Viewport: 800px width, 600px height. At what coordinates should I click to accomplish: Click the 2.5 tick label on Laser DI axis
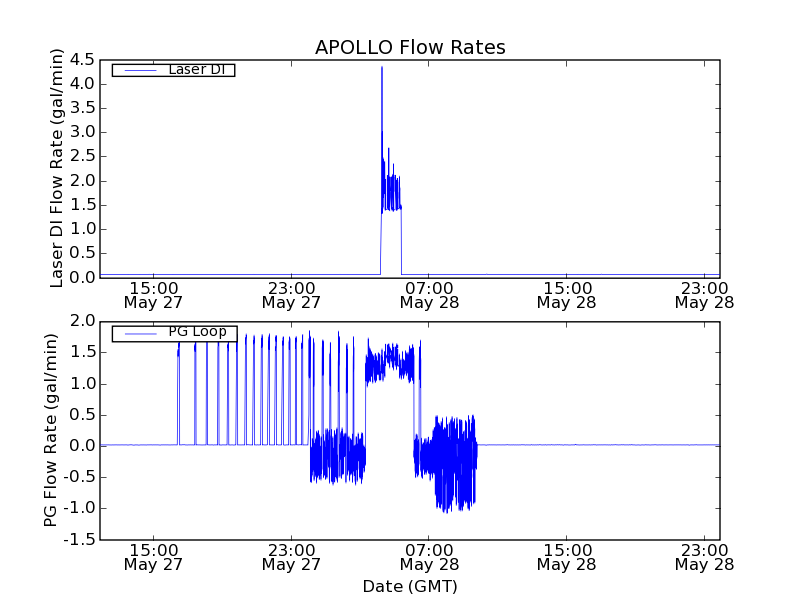tap(83, 157)
